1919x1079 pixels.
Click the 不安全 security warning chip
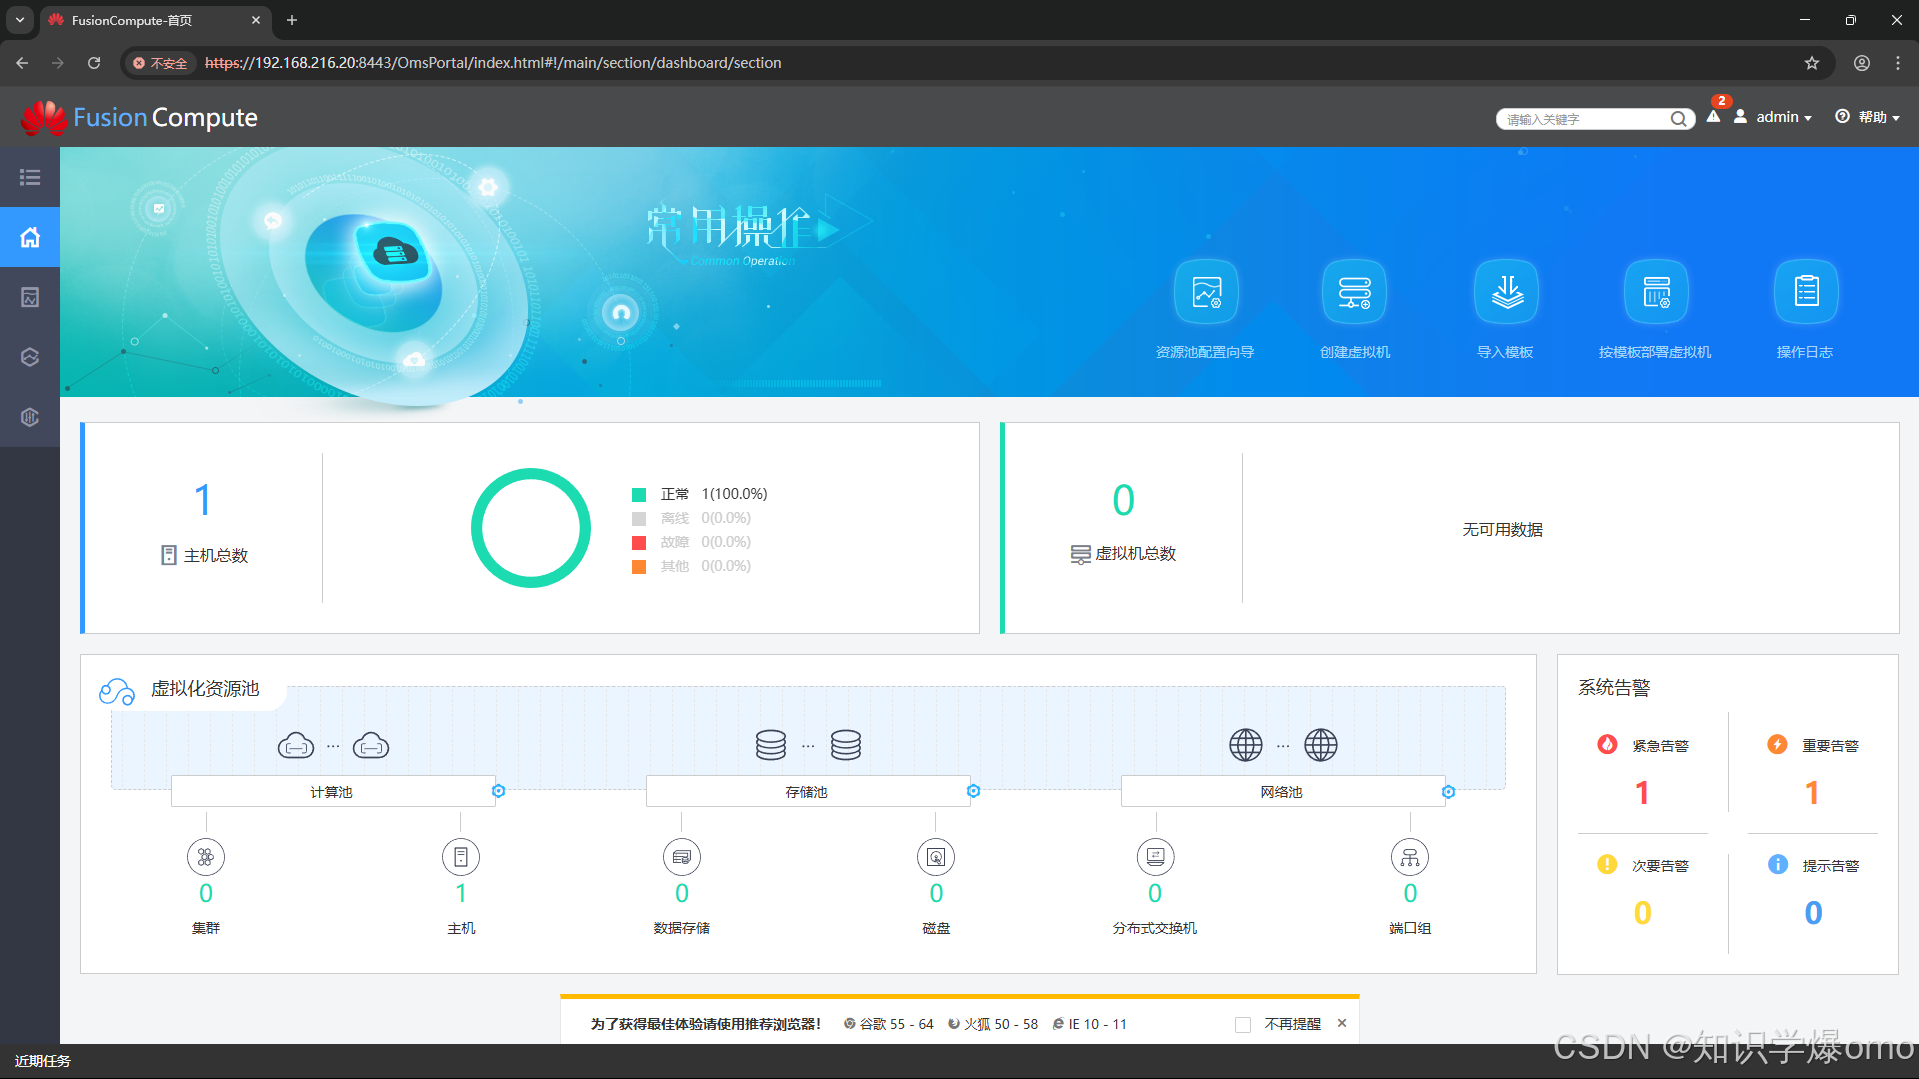pyautogui.click(x=160, y=63)
